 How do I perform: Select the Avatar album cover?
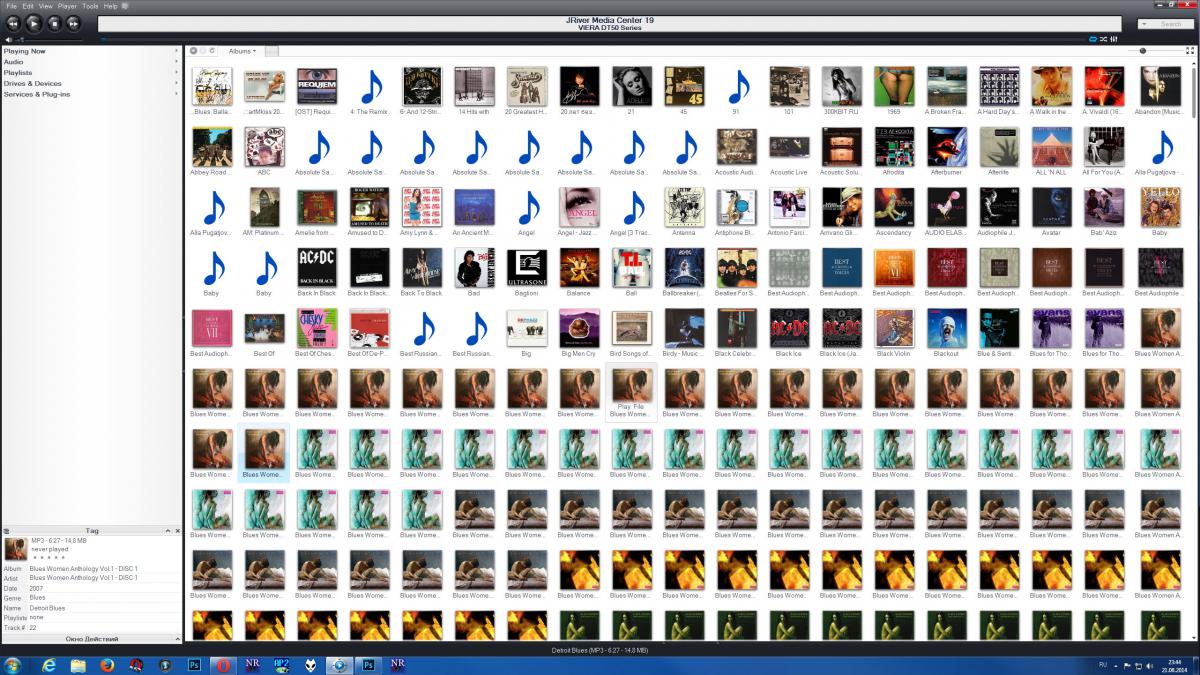point(1051,207)
